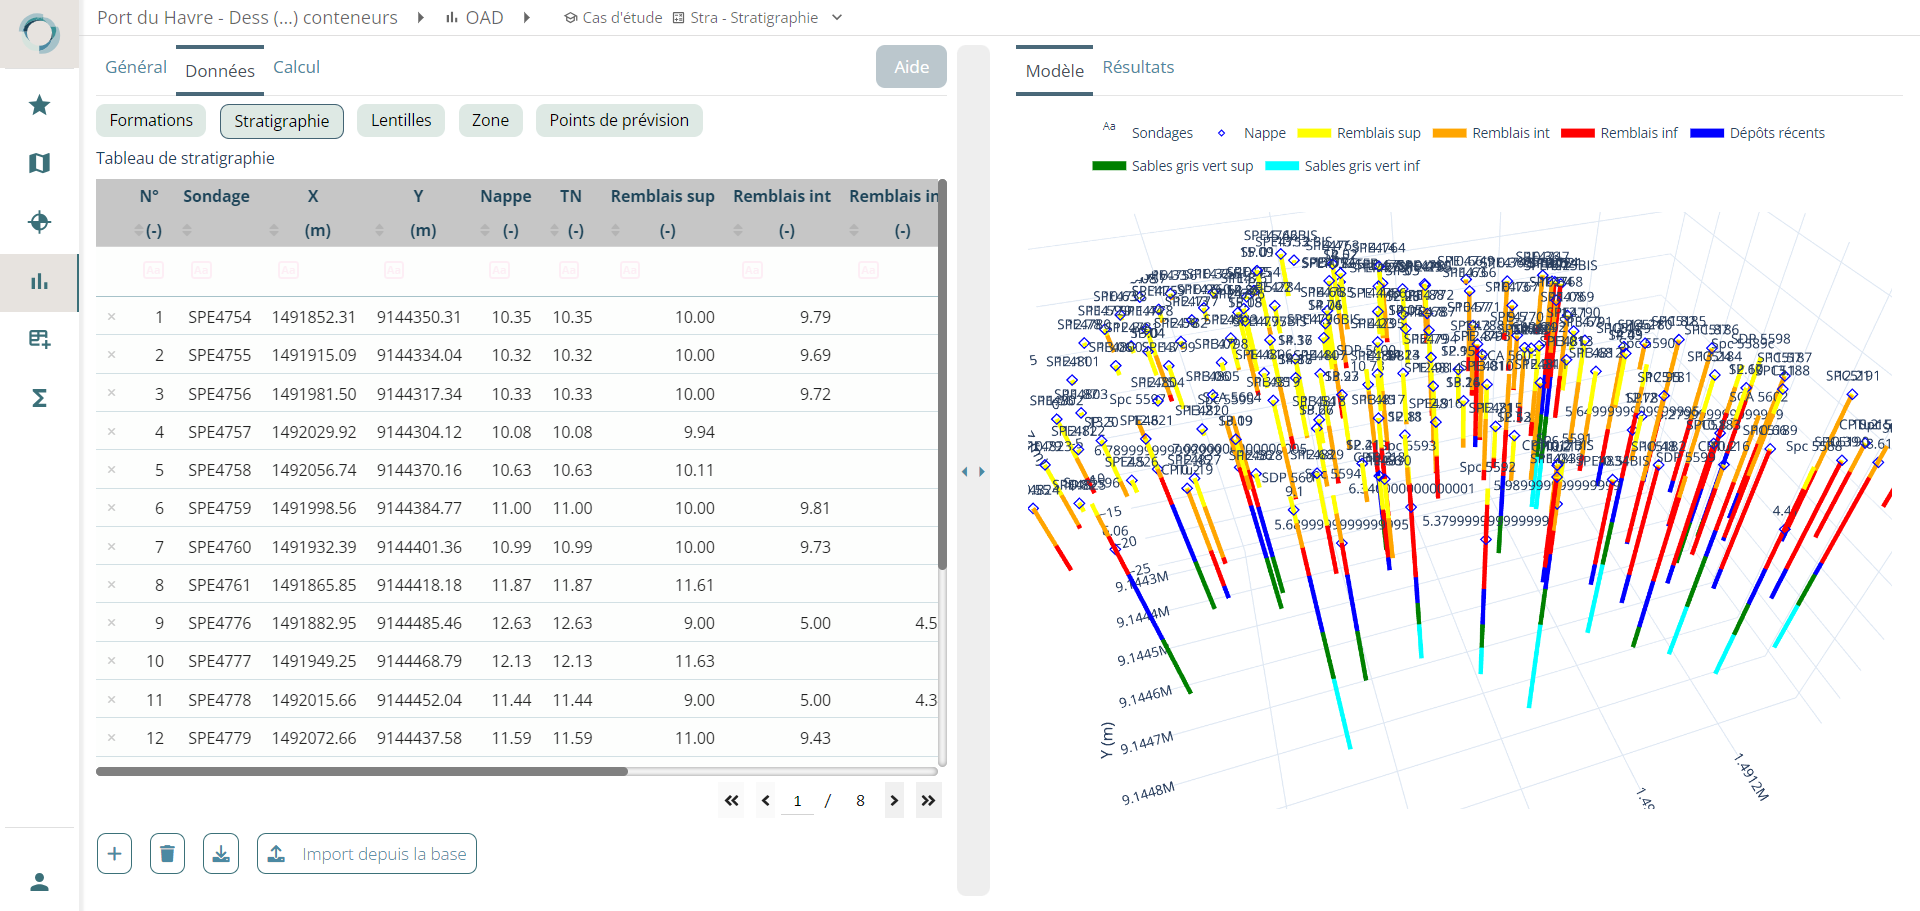This screenshot has height=911, width=1920.
Task: Switch to the Calcul tab
Action: coord(296,67)
